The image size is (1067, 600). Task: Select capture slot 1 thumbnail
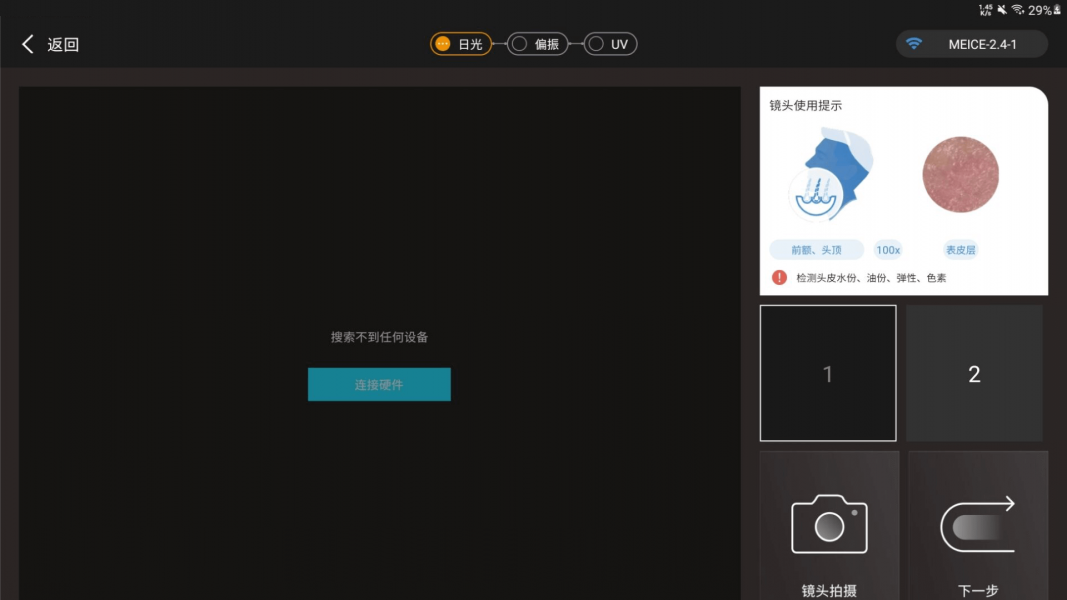pos(827,373)
